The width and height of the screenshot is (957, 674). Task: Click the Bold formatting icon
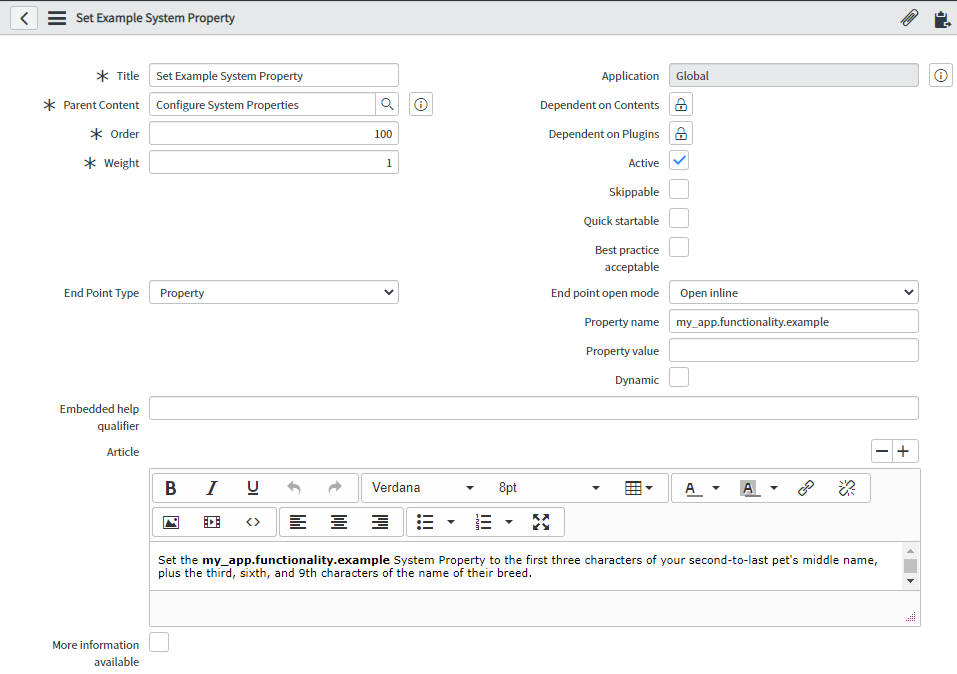pos(171,488)
